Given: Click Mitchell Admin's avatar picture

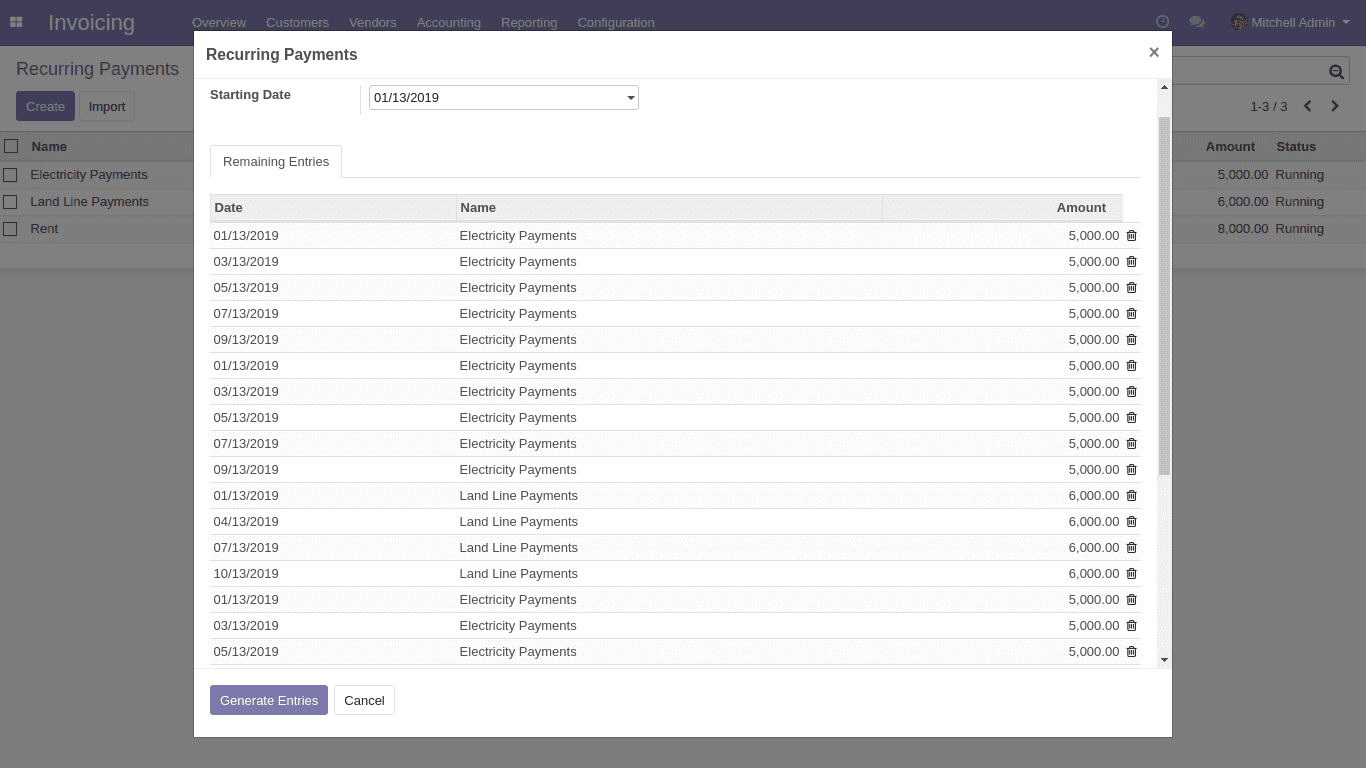Looking at the screenshot, I should coord(1239,22).
